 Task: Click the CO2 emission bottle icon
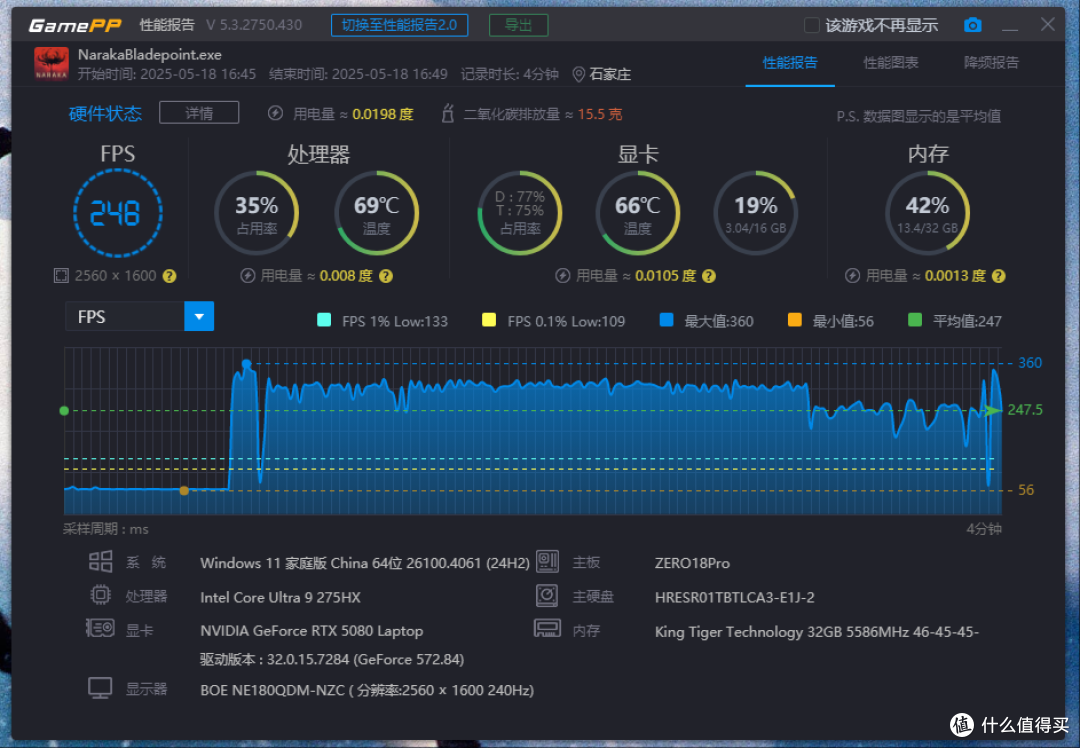coord(448,113)
